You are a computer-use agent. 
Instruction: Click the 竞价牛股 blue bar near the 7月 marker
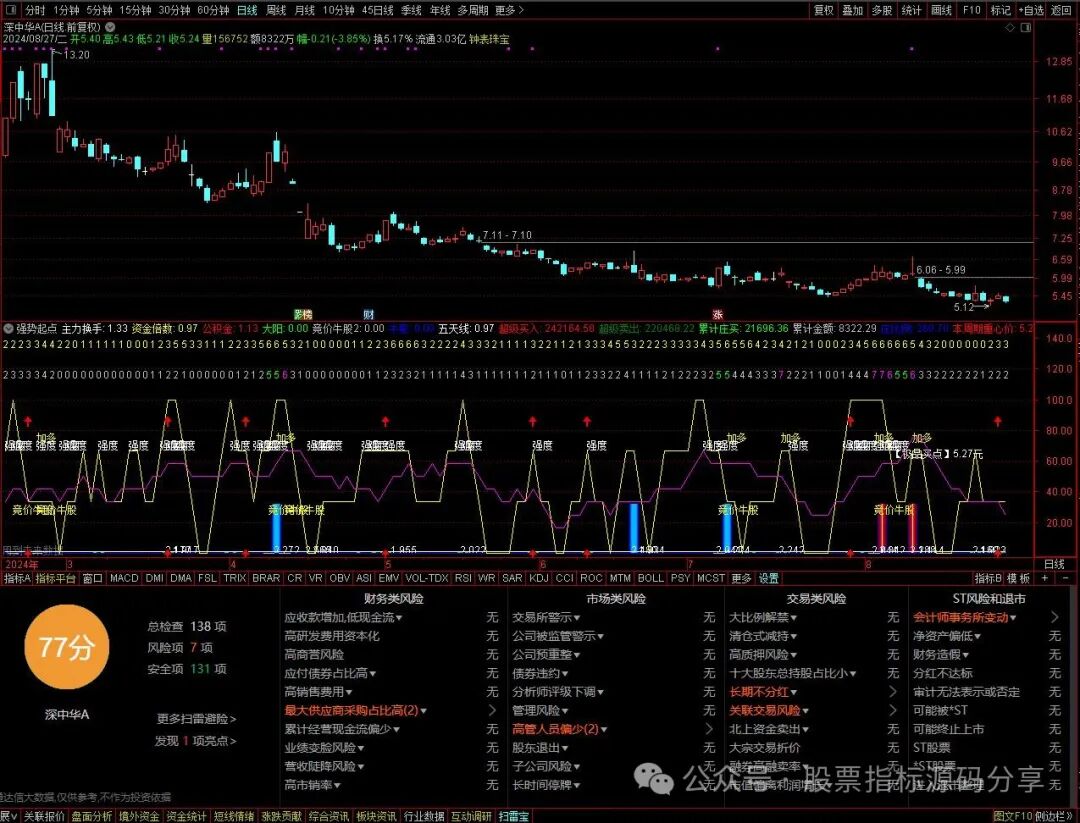727,528
